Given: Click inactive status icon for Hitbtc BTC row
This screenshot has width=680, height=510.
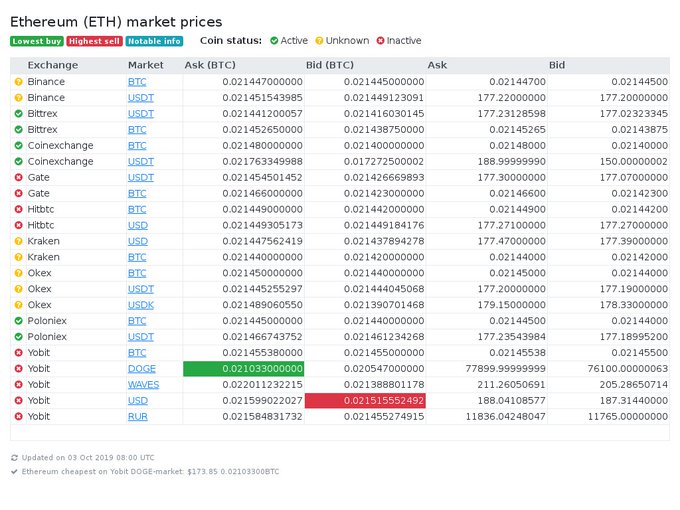Looking at the screenshot, I should point(18,209).
